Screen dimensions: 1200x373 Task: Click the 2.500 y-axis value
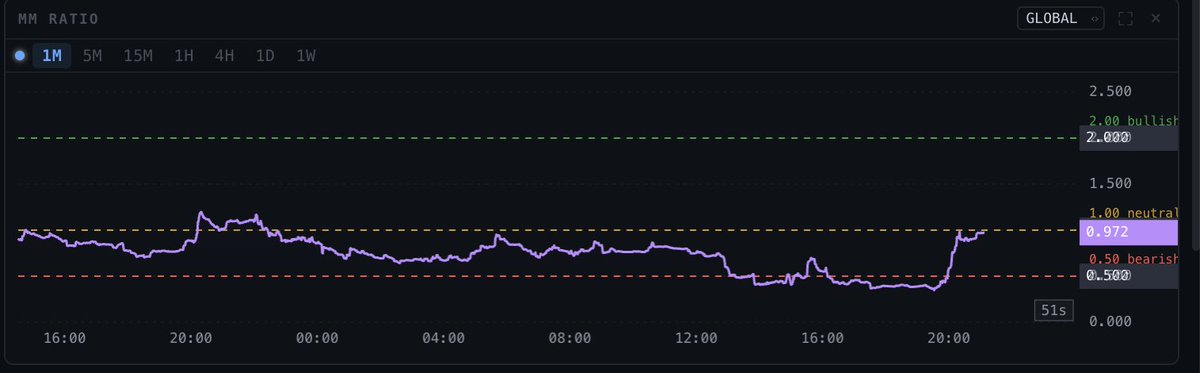click(1109, 91)
